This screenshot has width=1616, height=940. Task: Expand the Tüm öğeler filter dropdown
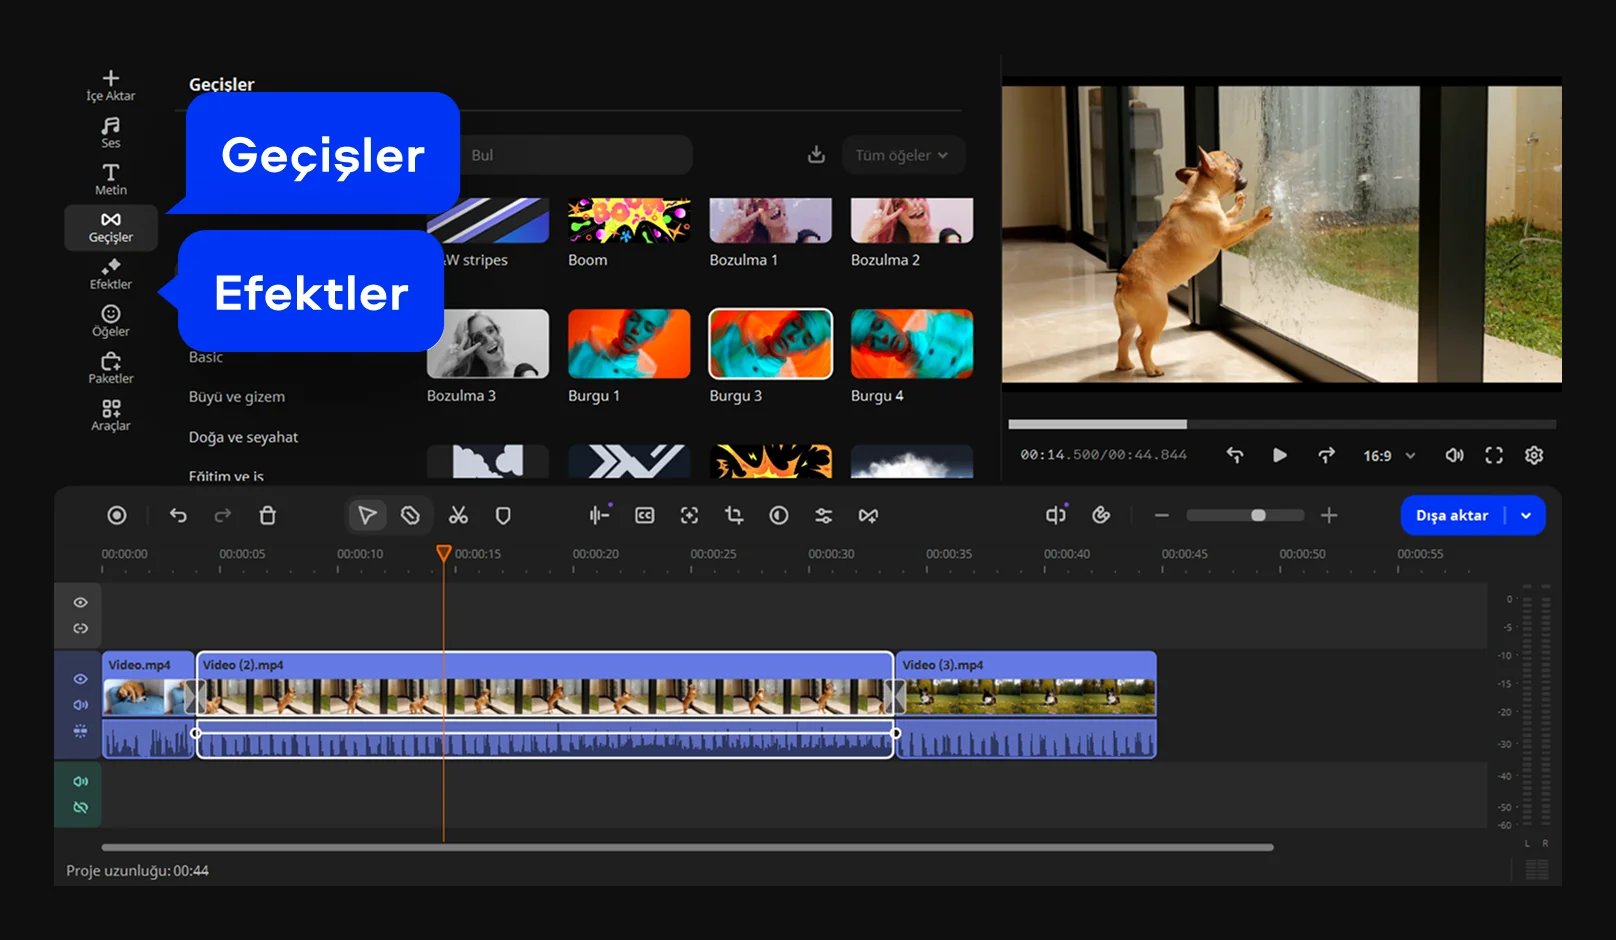[902, 155]
